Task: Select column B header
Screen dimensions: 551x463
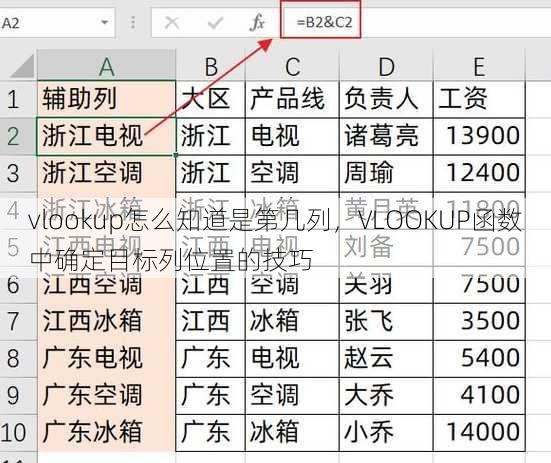Action: coord(210,65)
